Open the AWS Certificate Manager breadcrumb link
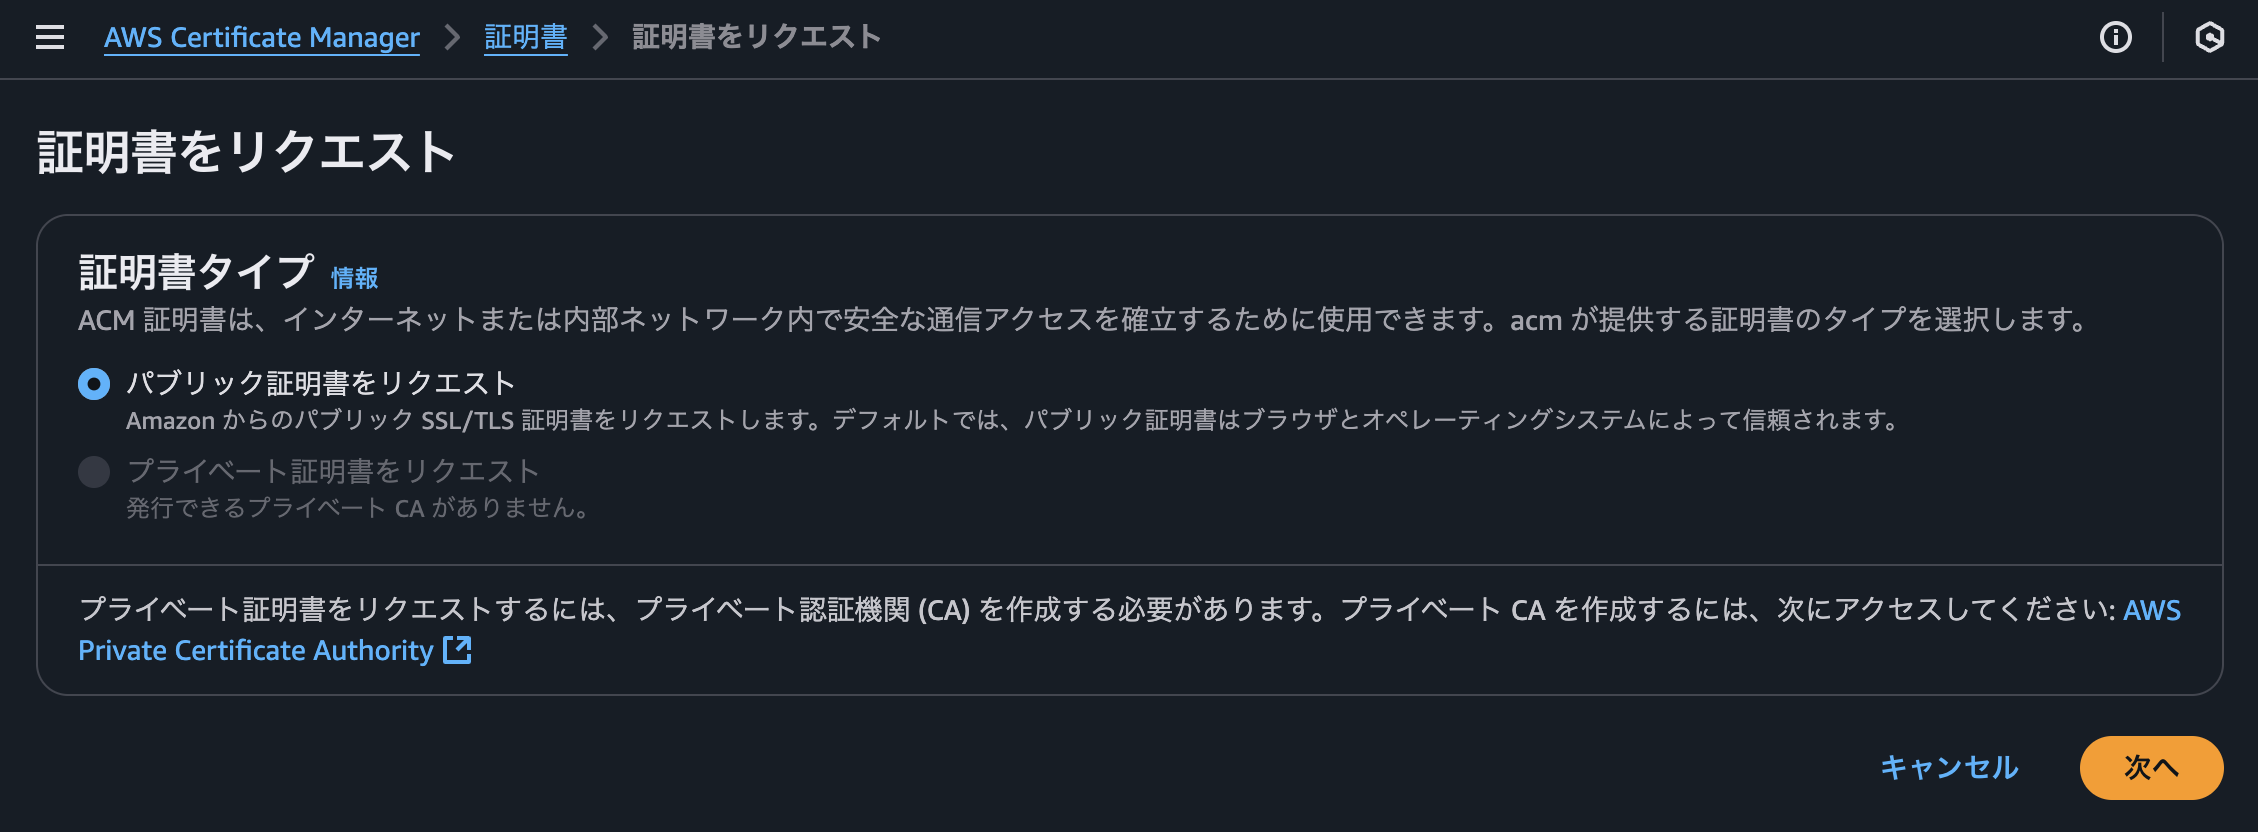 click(261, 38)
